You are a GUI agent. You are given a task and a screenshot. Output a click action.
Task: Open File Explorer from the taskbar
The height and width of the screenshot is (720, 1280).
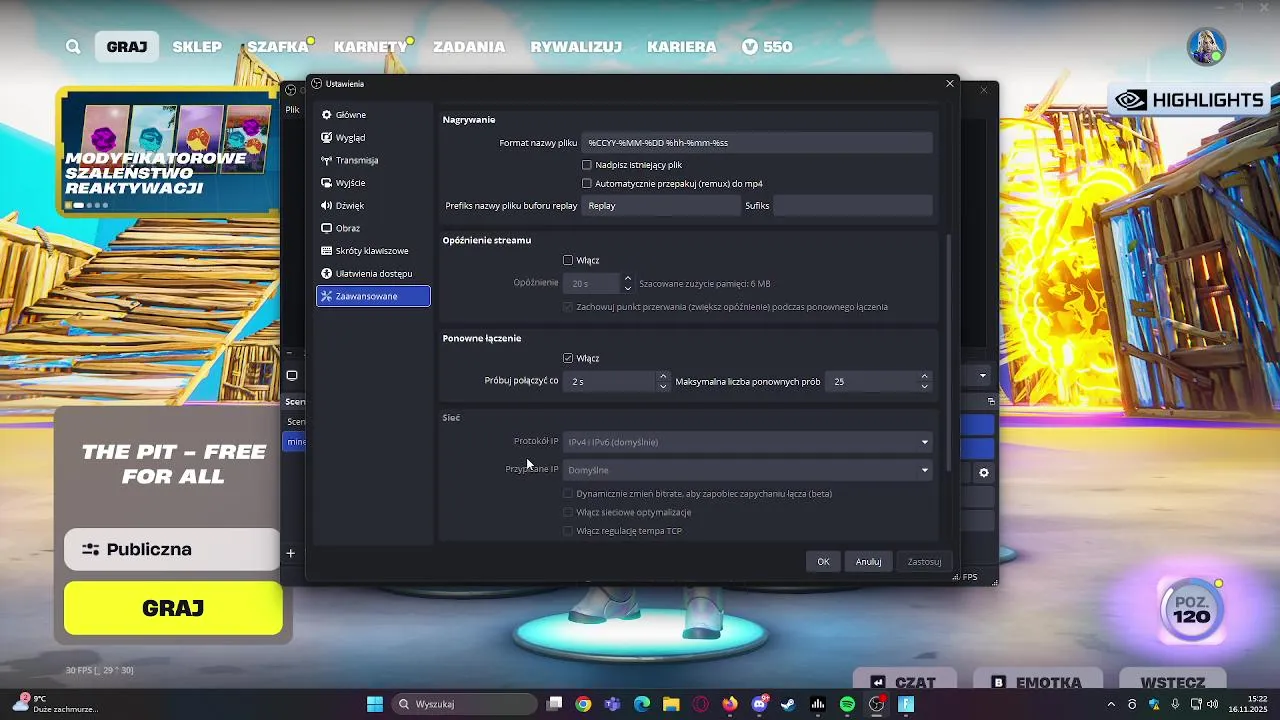click(x=671, y=704)
